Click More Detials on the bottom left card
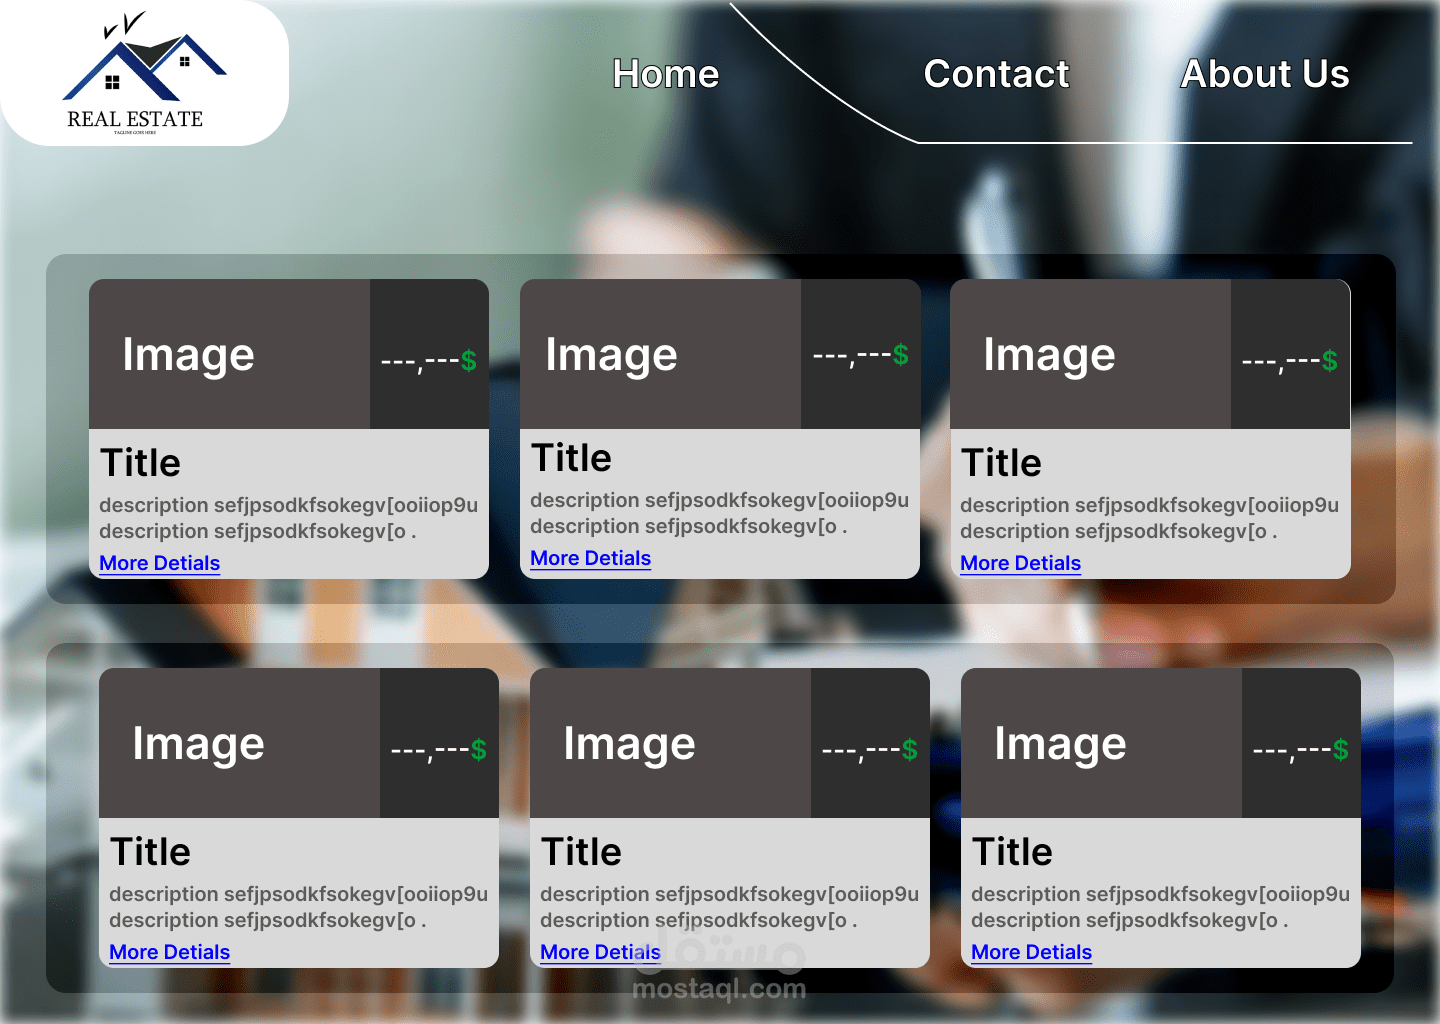Image resolution: width=1440 pixels, height=1024 pixels. [x=169, y=952]
